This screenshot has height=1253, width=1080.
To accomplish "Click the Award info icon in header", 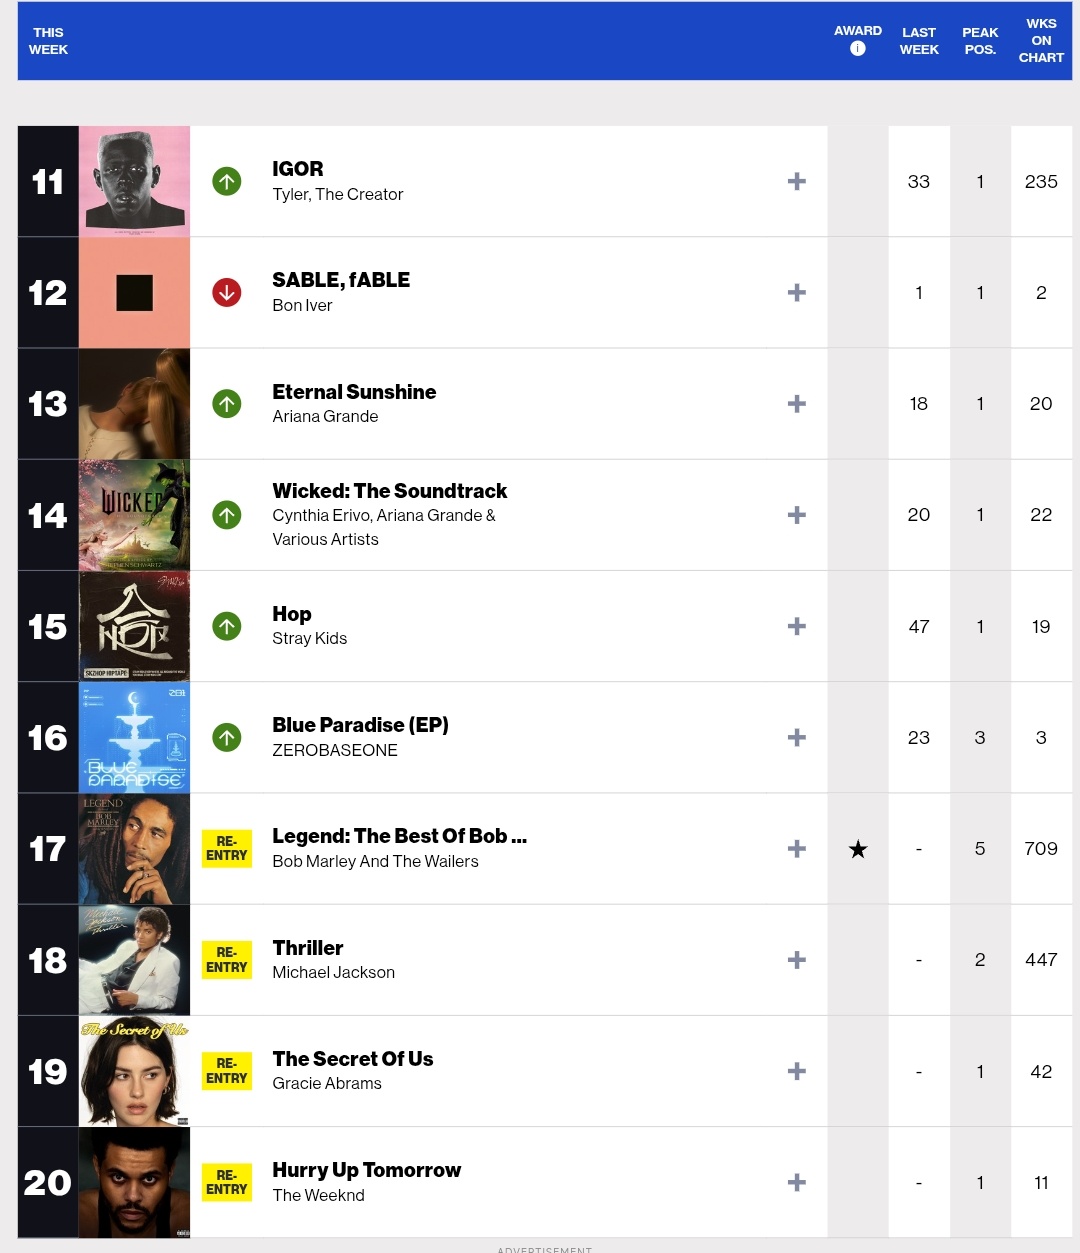I will [x=857, y=48].
